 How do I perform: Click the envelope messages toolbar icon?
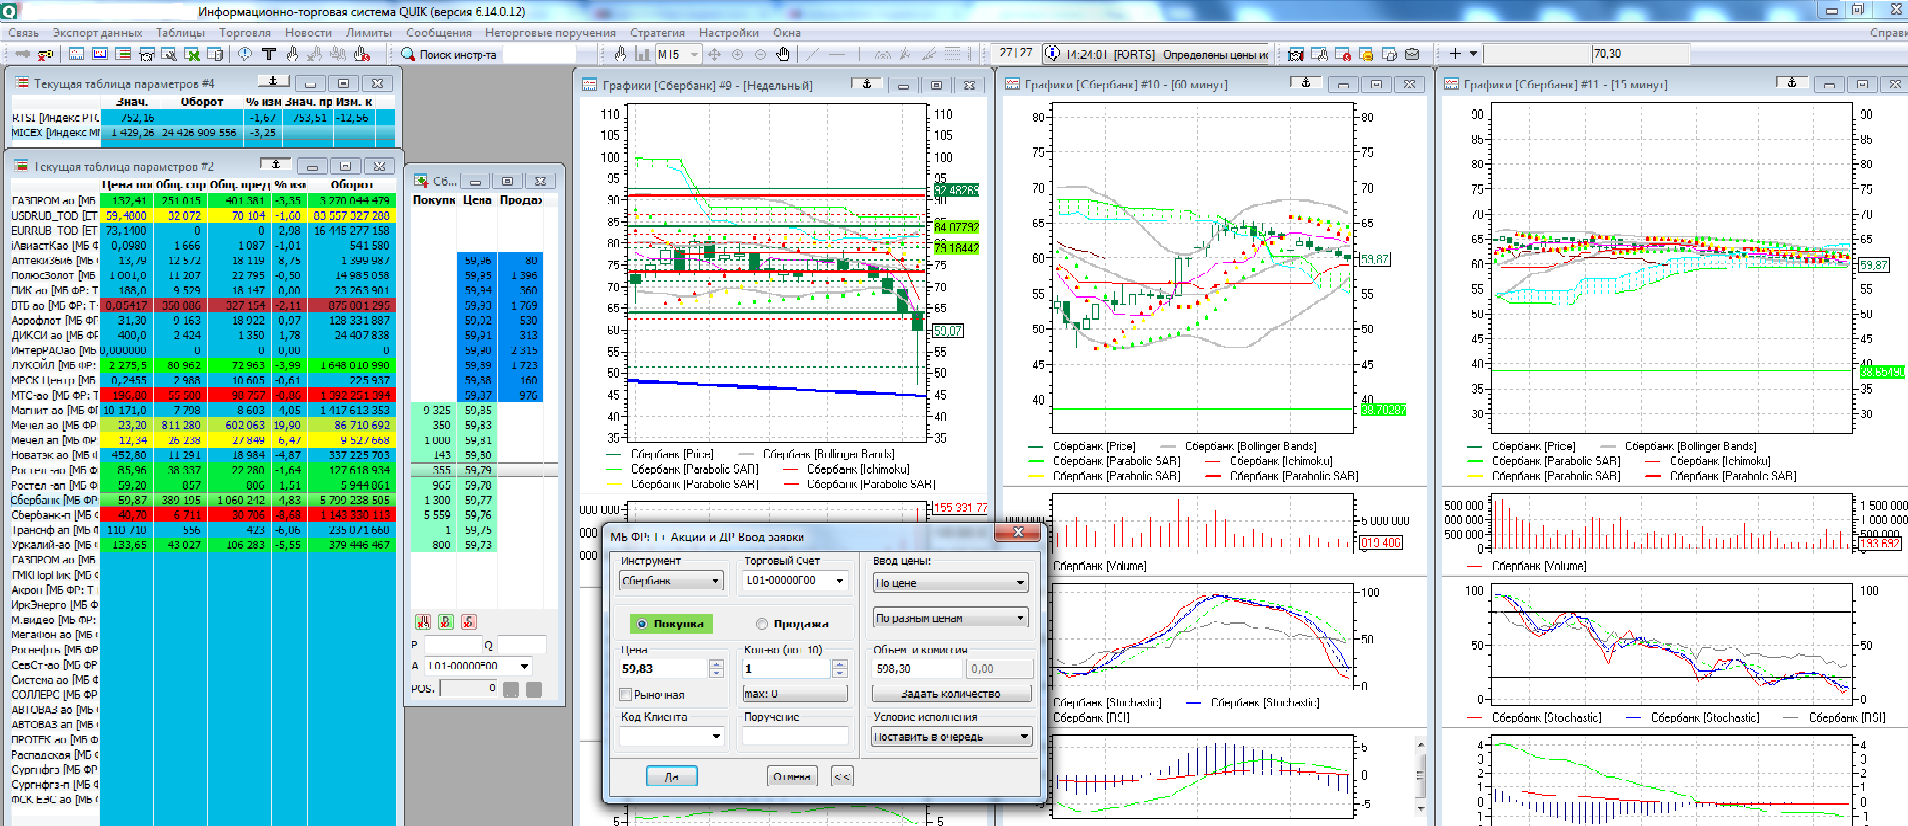(1412, 54)
